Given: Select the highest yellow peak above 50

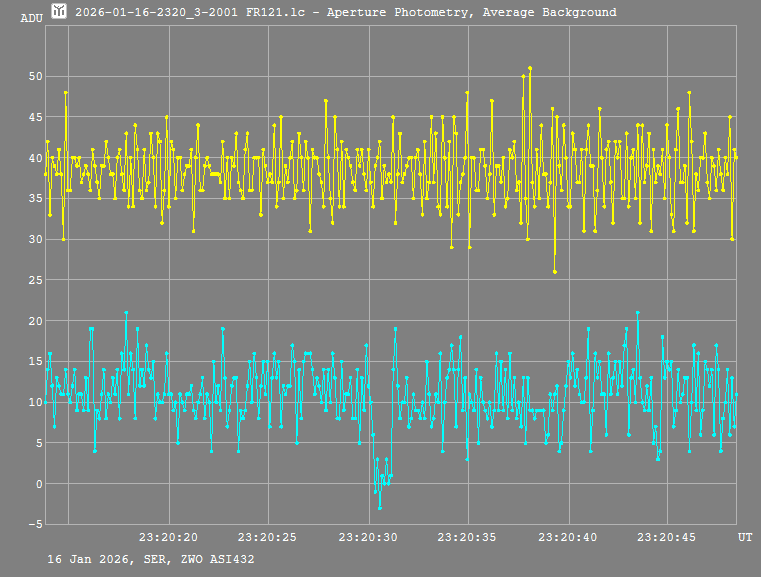Looking at the screenshot, I should (x=530, y=68).
